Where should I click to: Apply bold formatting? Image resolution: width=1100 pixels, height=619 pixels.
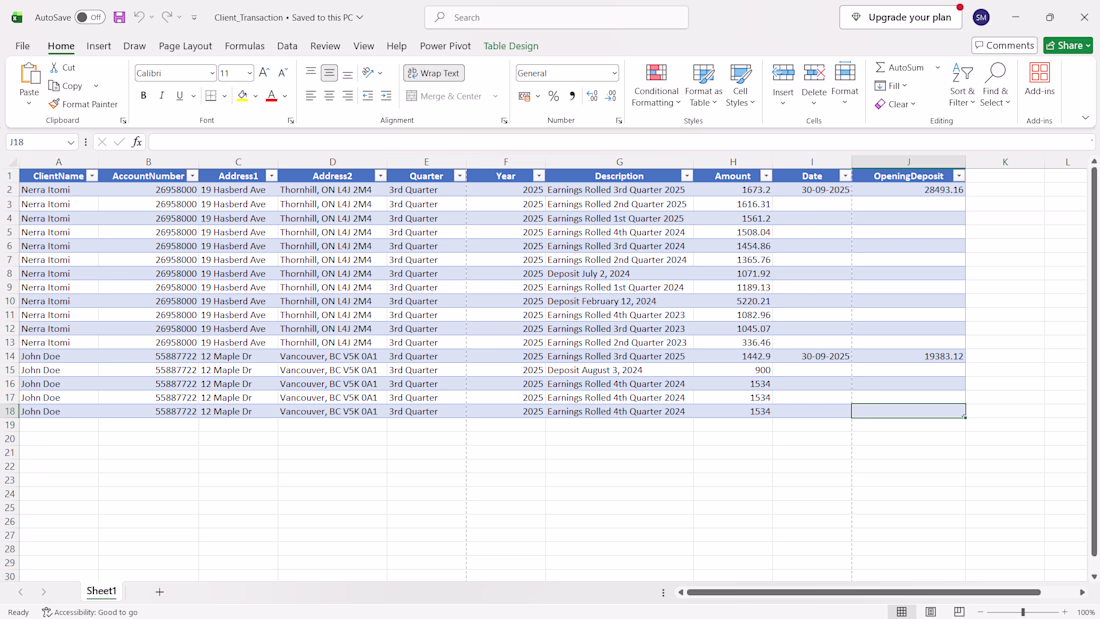click(143, 96)
